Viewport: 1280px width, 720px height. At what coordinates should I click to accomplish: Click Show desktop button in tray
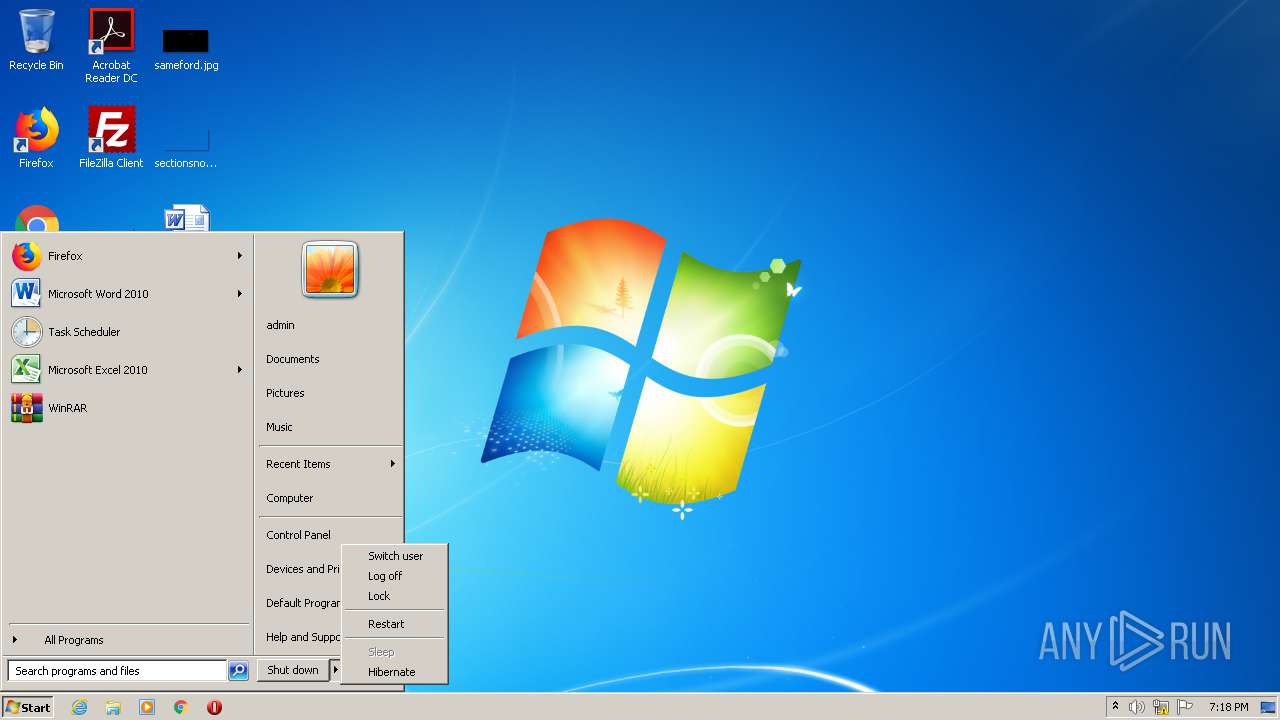[1268, 707]
